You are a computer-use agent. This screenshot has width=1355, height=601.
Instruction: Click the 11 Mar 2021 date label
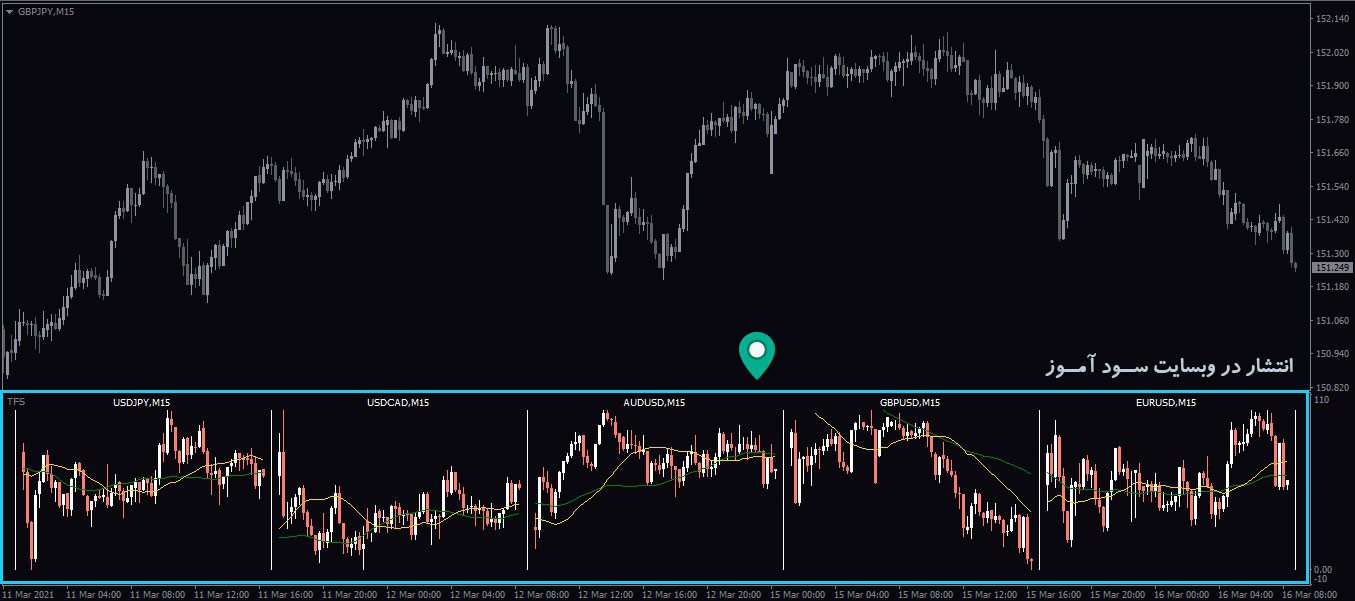[x=28, y=593]
